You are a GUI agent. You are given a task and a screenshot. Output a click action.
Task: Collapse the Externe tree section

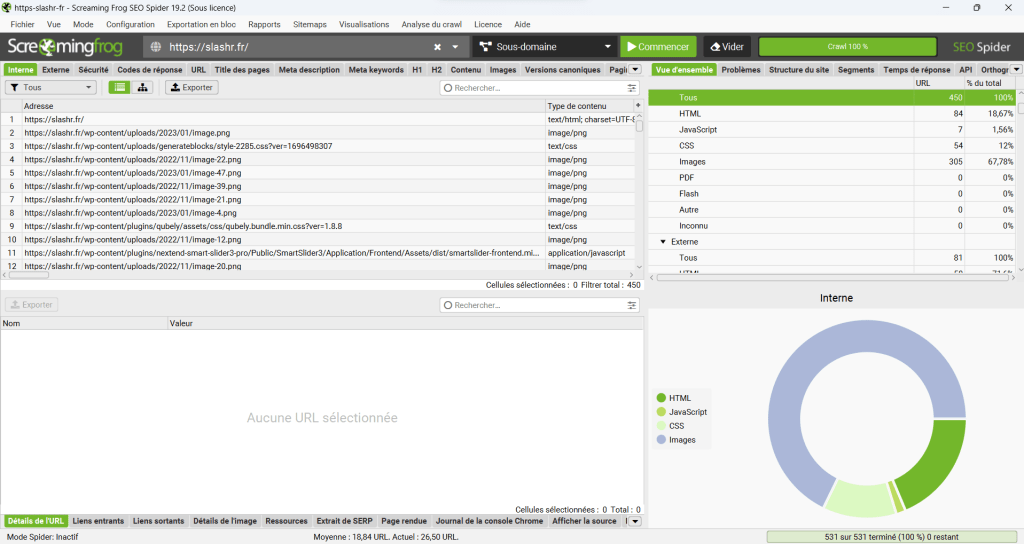(x=662, y=241)
